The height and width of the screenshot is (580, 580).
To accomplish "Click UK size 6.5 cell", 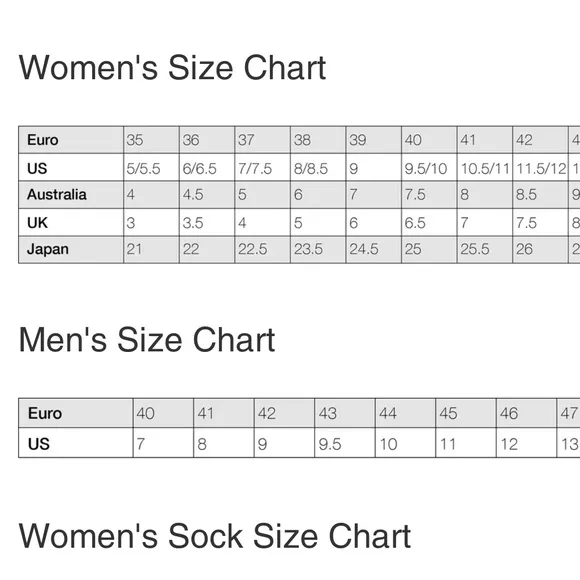I will click(x=429, y=222).
